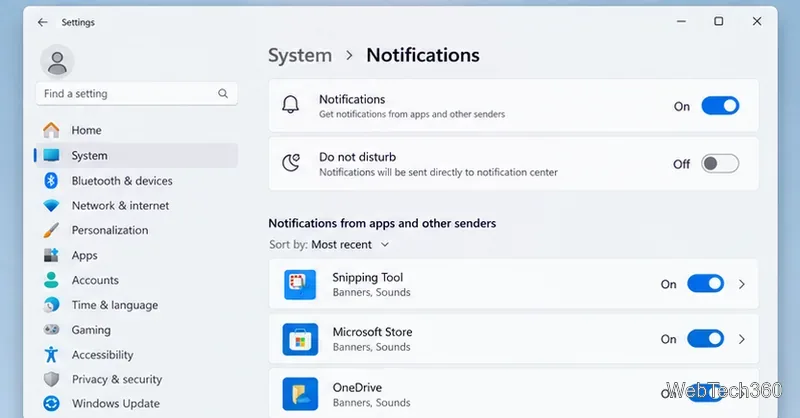Screen dimensions: 800x418
Task: Click the Bluetooth icon in sidebar
Action: click(x=51, y=180)
